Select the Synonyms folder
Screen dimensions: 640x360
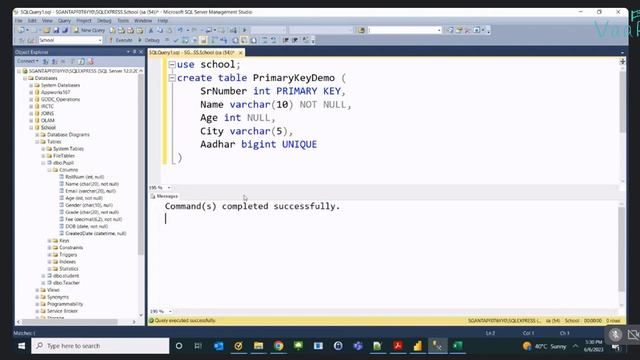pos(58,297)
